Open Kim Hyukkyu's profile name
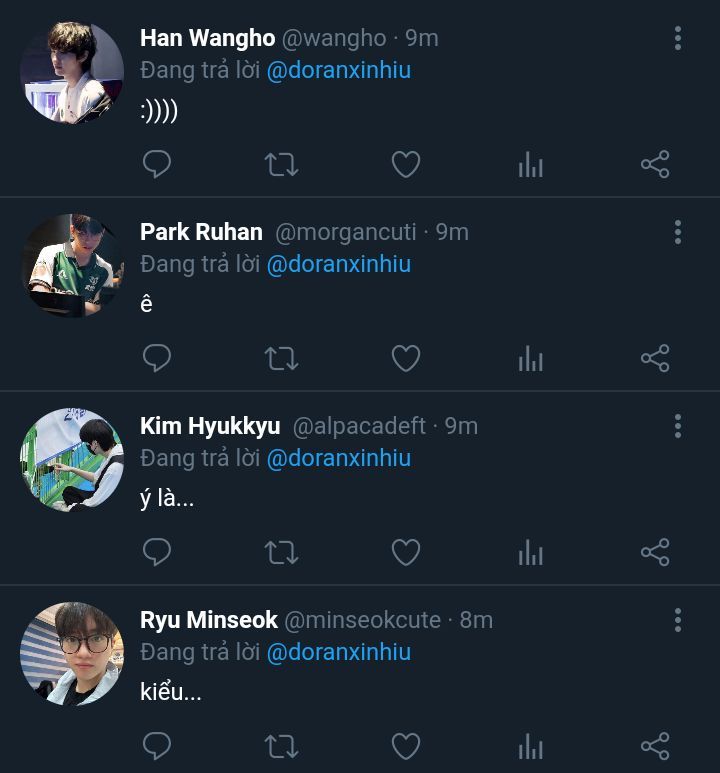 [x=210, y=426]
